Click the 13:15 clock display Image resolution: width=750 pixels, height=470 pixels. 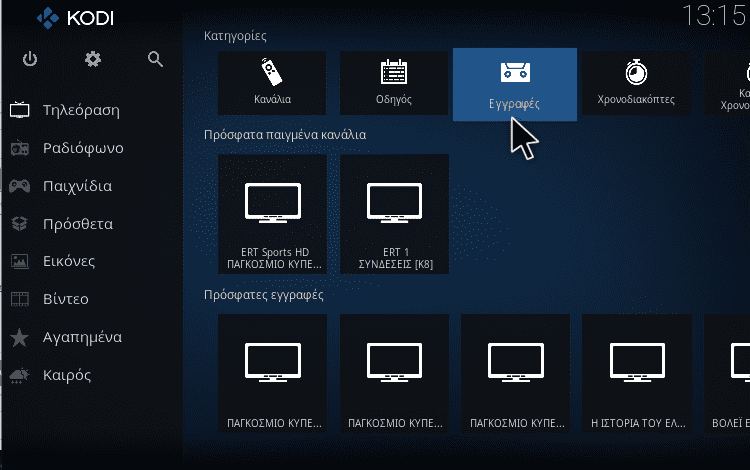715,15
